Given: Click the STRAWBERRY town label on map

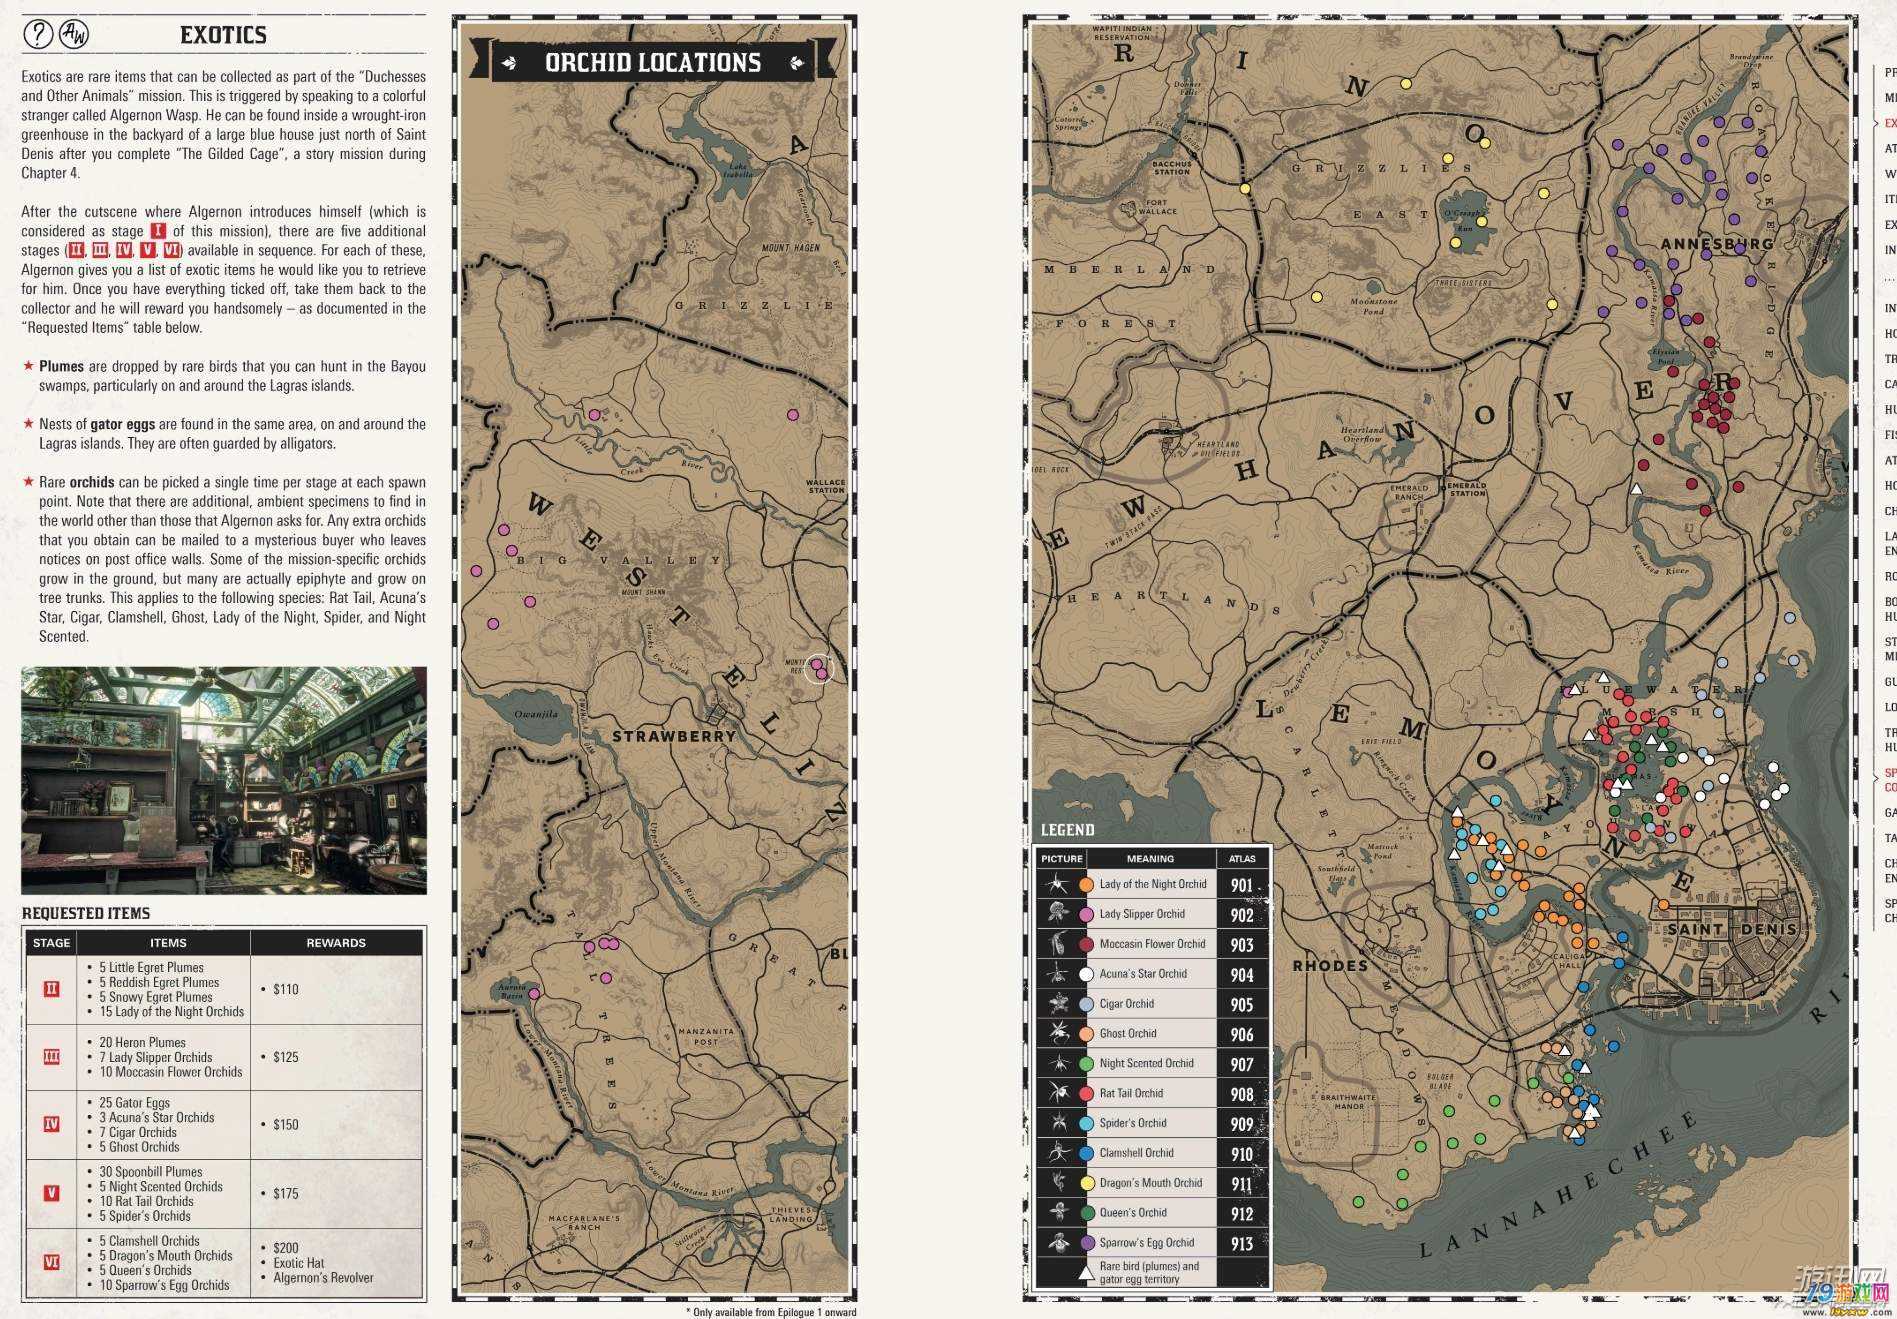Looking at the screenshot, I should pyautogui.click(x=673, y=736).
